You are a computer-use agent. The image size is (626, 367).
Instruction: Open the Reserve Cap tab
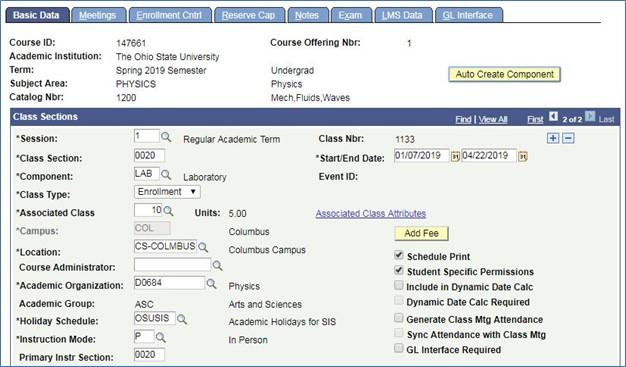(x=249, y=15)
